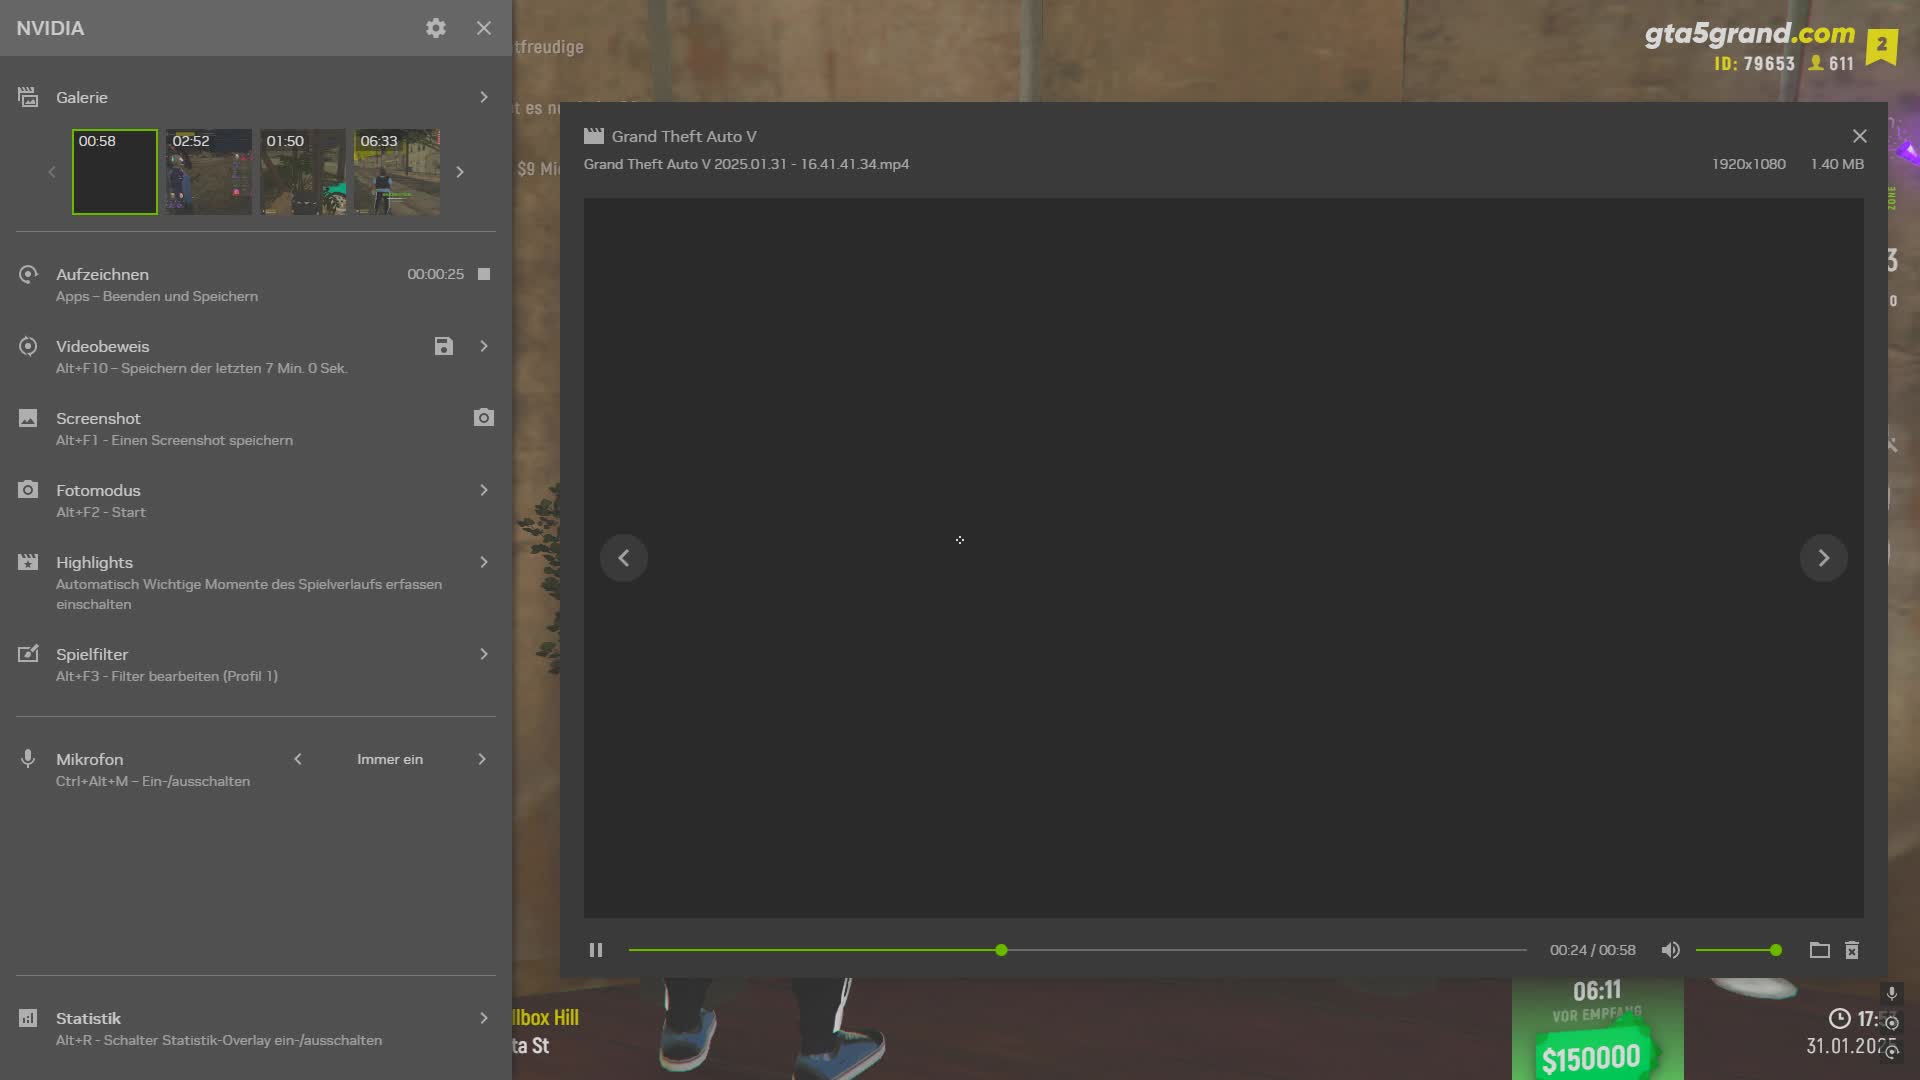The image size is (1920, 1080).
Task: Open Videobeweis settings via its chevron
Action: tap(484, 346)
